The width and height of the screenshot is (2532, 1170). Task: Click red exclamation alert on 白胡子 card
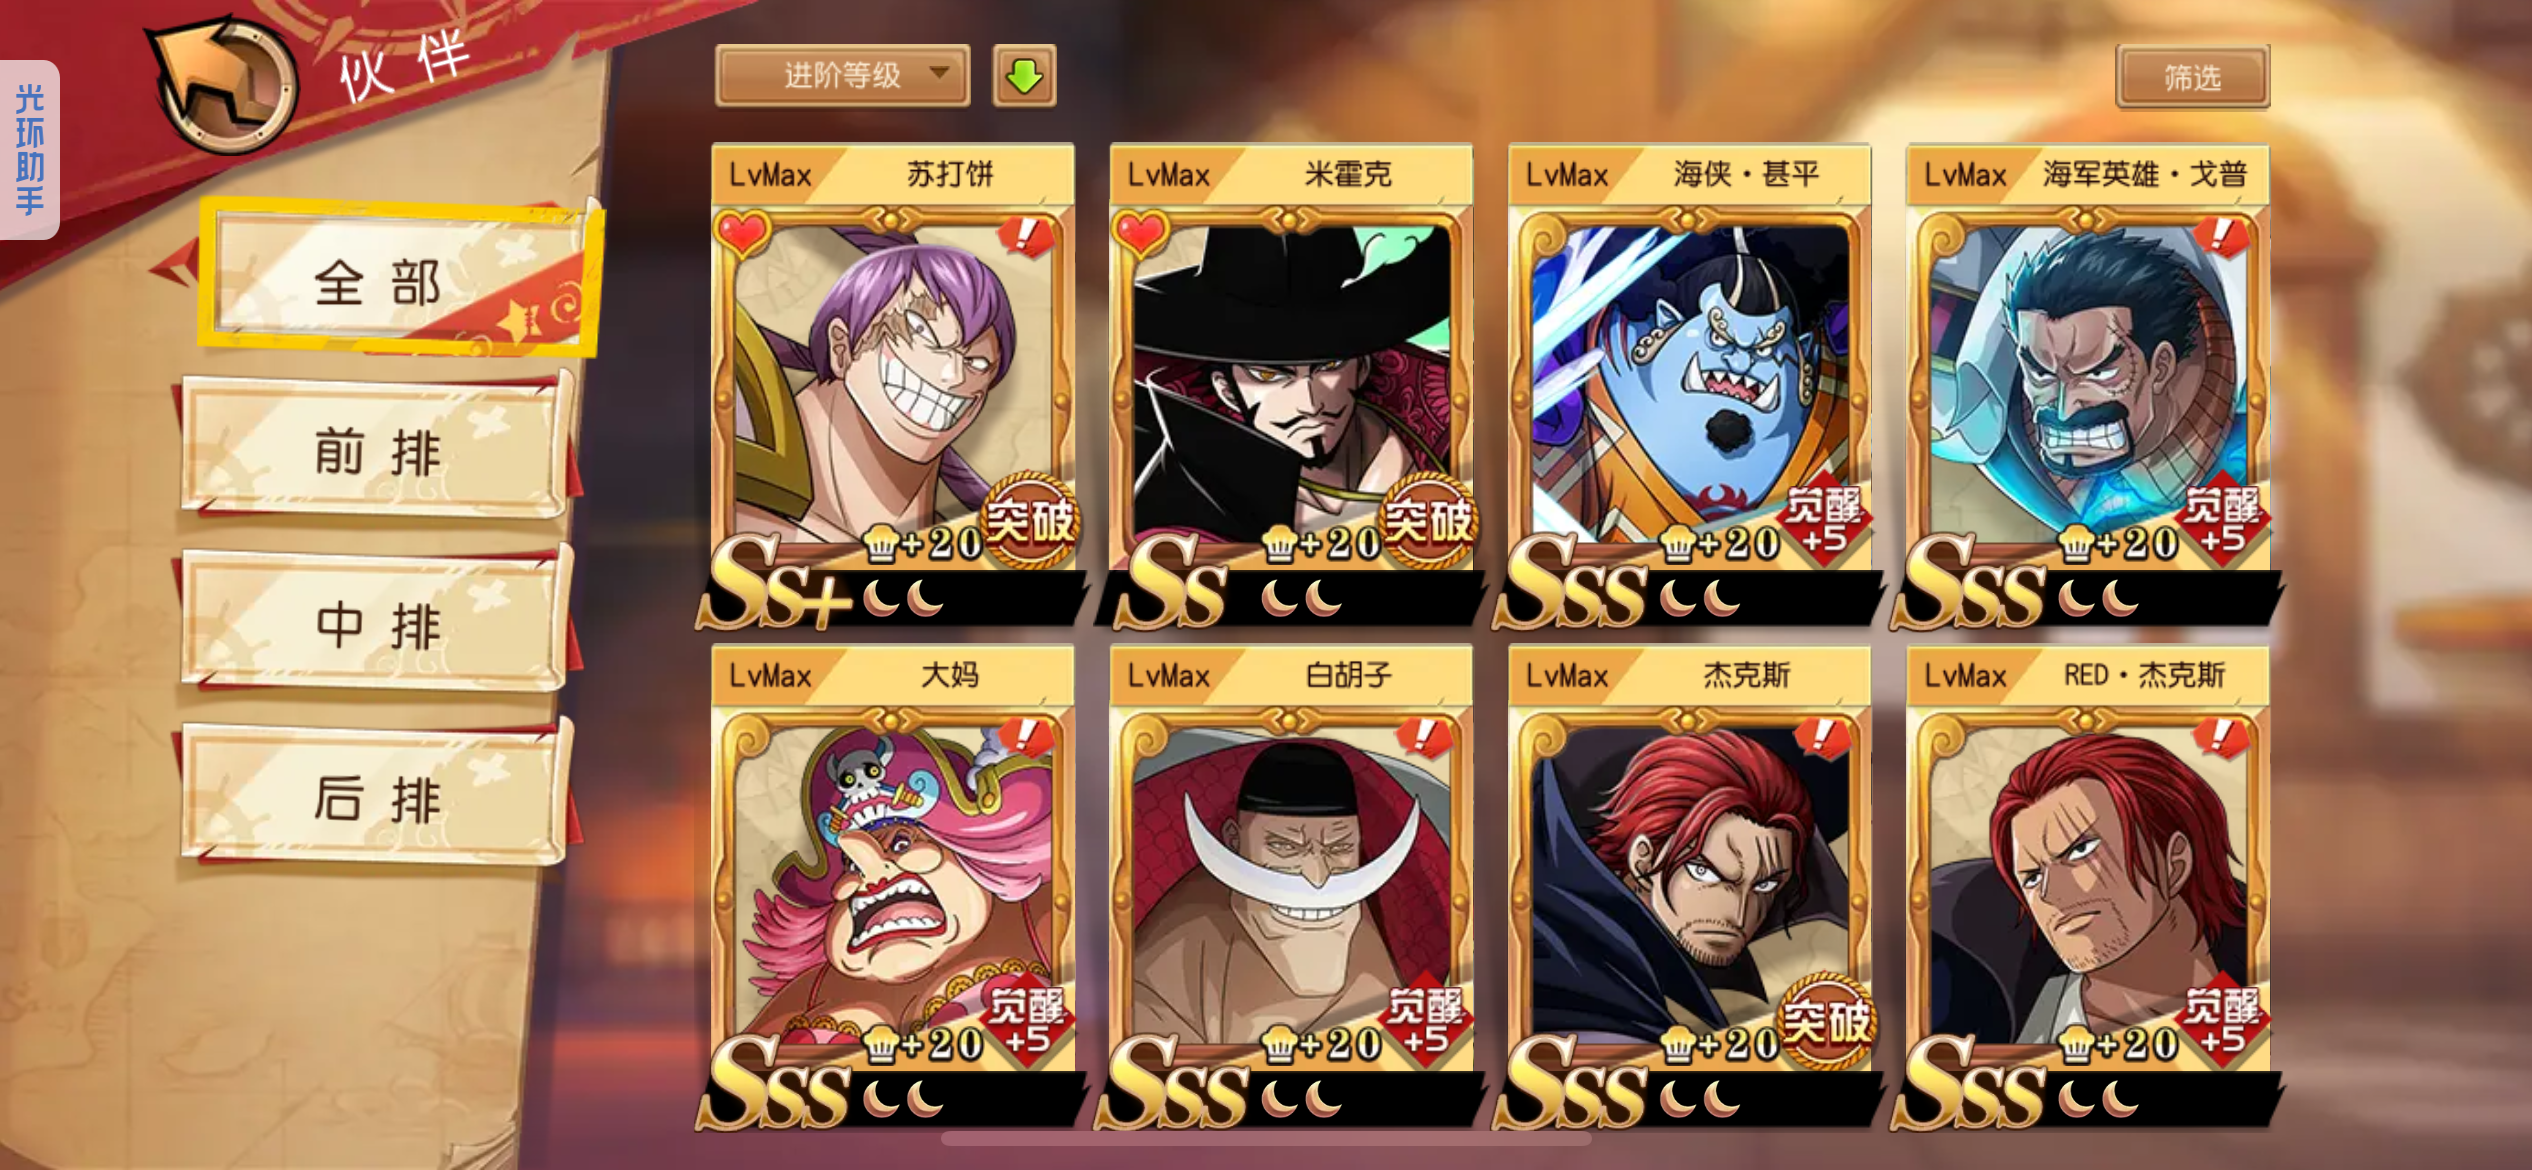point(1423,738)
